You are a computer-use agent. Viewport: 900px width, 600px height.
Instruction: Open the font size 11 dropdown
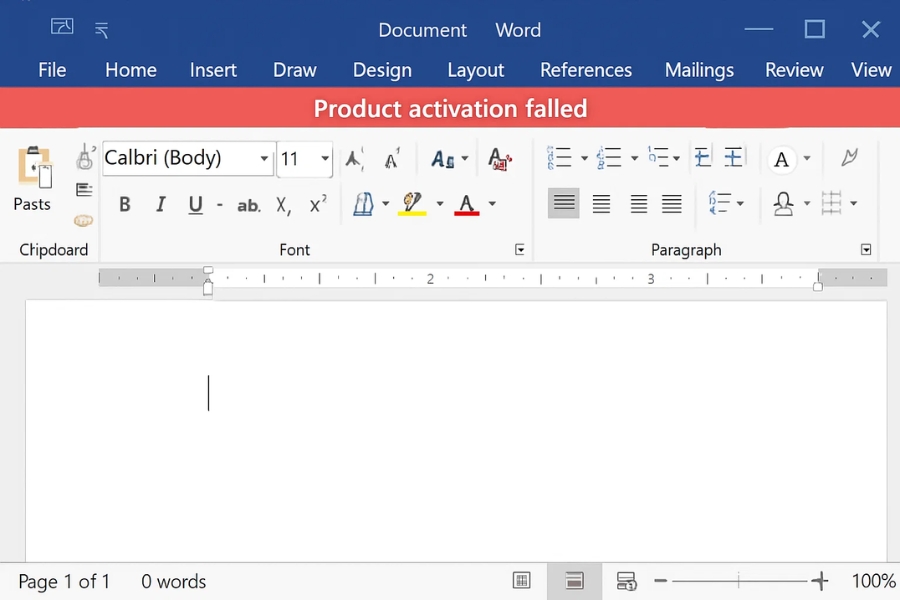[325, 158]
